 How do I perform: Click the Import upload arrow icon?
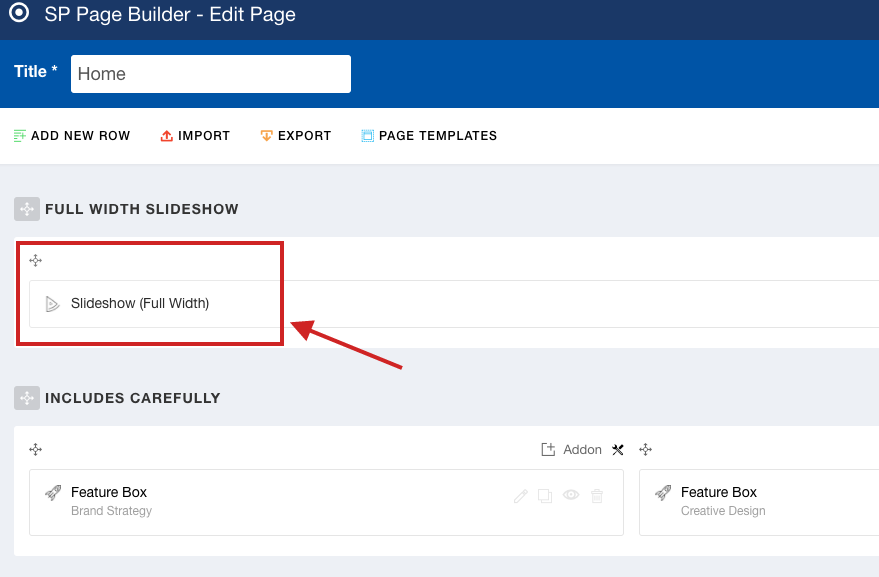click(166, 136)
